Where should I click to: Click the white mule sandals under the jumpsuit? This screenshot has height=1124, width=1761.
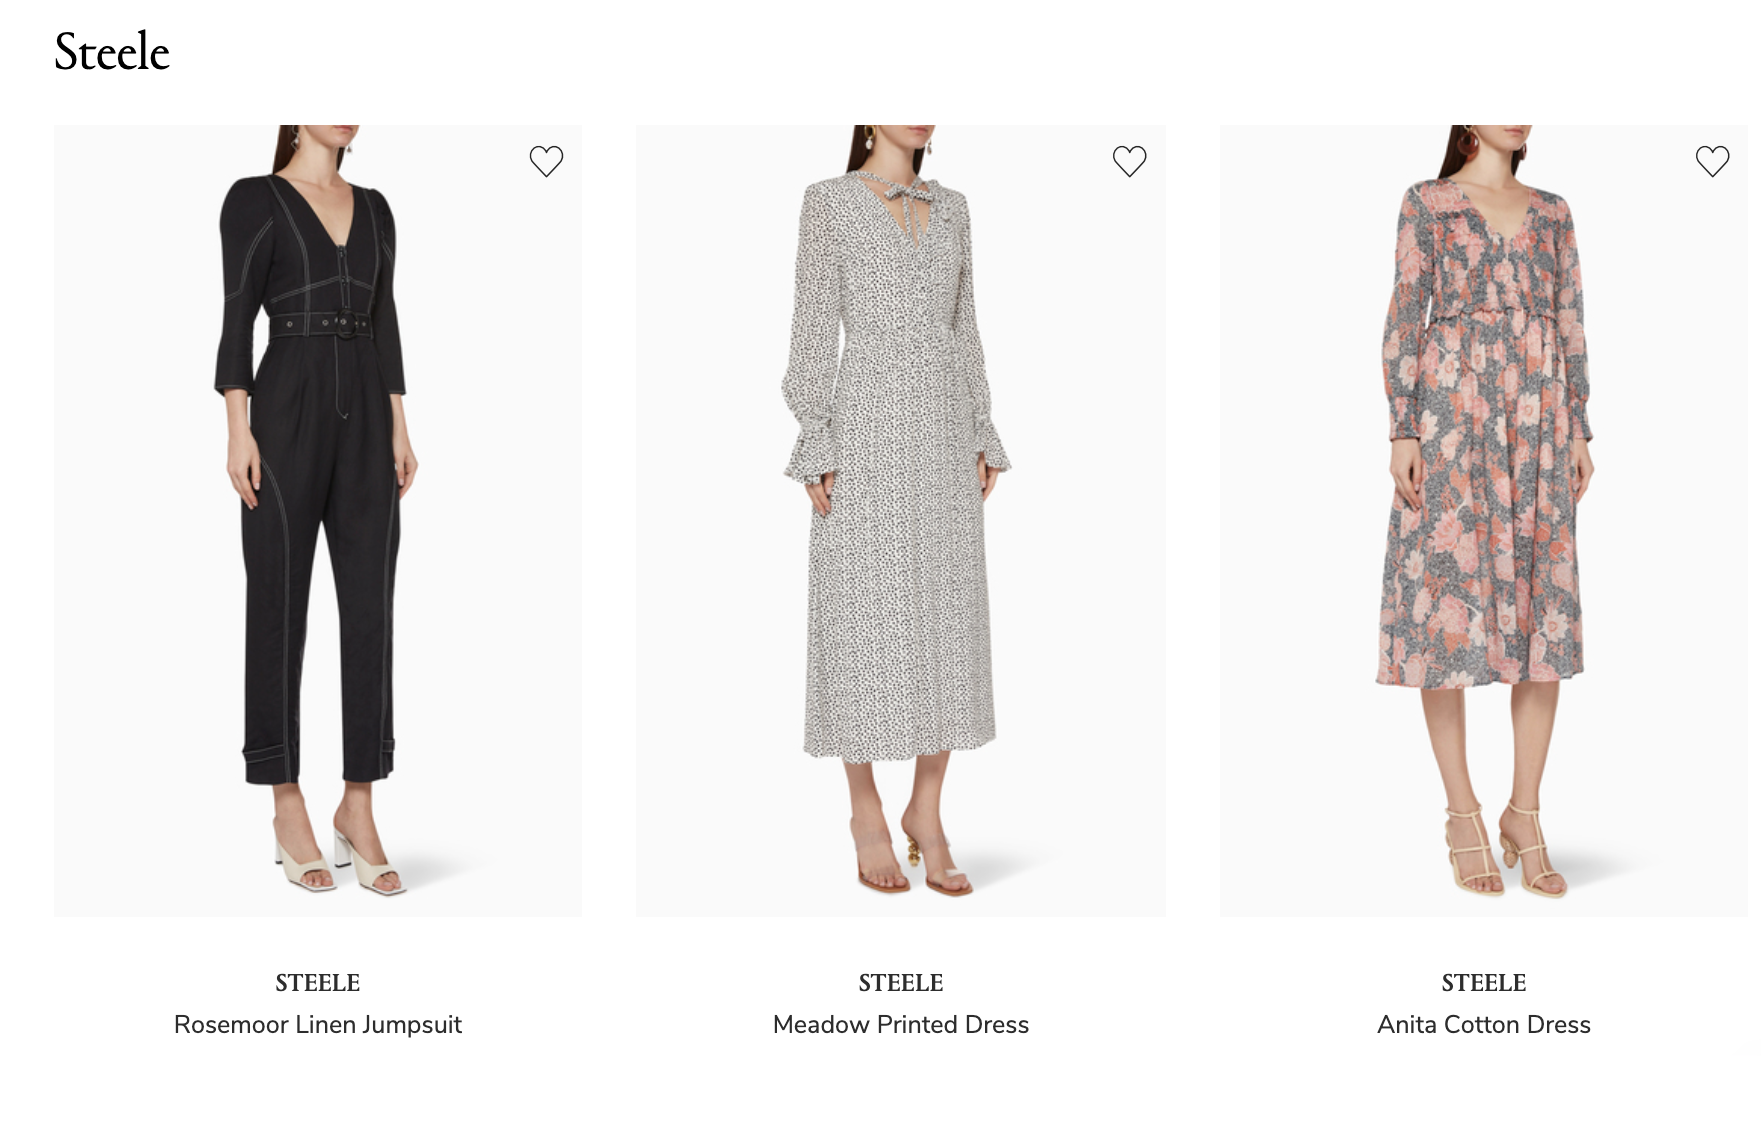(338, 860)
